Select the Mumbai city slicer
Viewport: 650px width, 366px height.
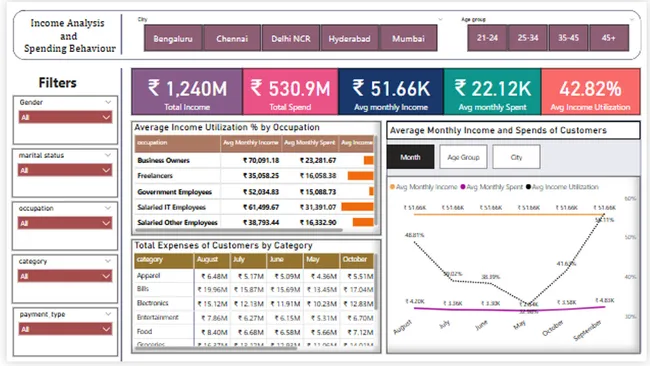point(408,38)
